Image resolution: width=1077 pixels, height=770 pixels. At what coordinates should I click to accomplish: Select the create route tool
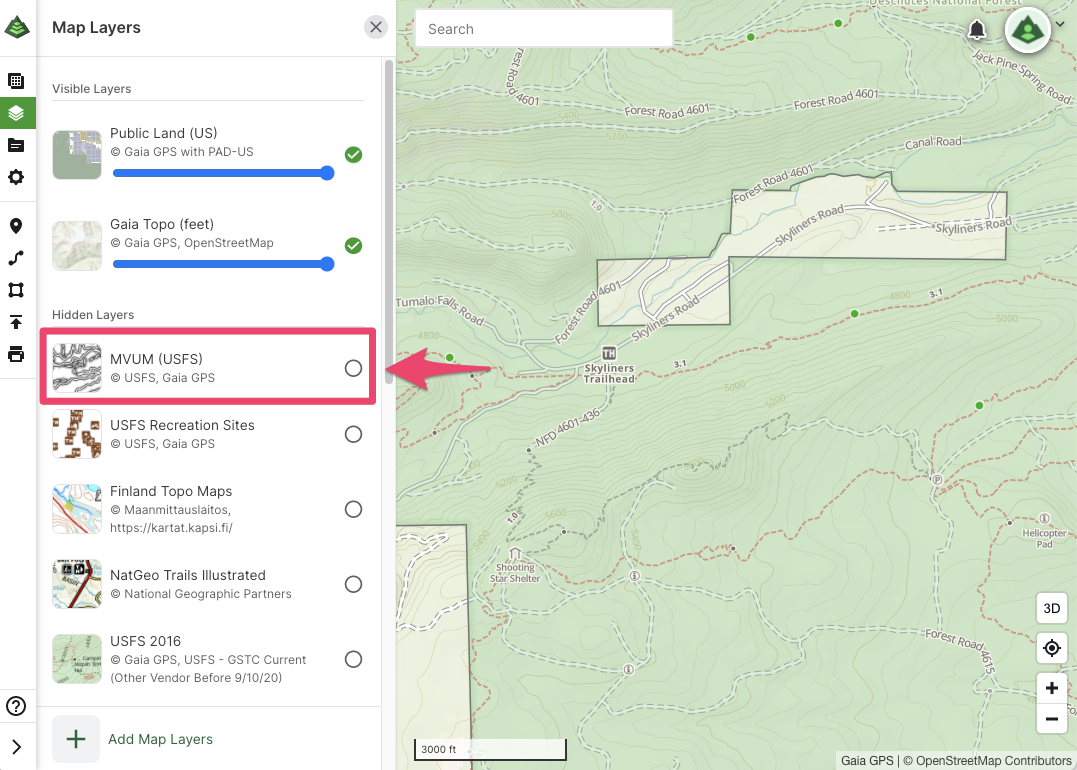[x=16, y=258]
